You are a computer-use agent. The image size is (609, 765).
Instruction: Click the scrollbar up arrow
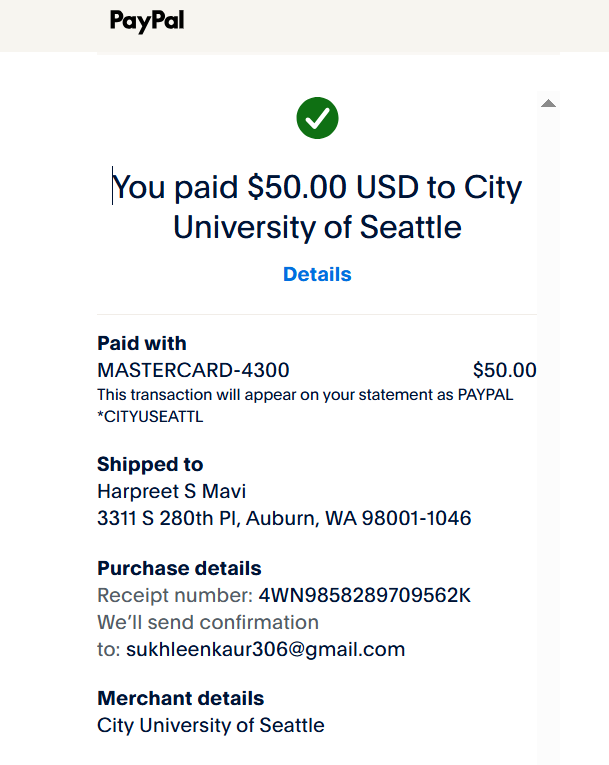tap(548, 103)
